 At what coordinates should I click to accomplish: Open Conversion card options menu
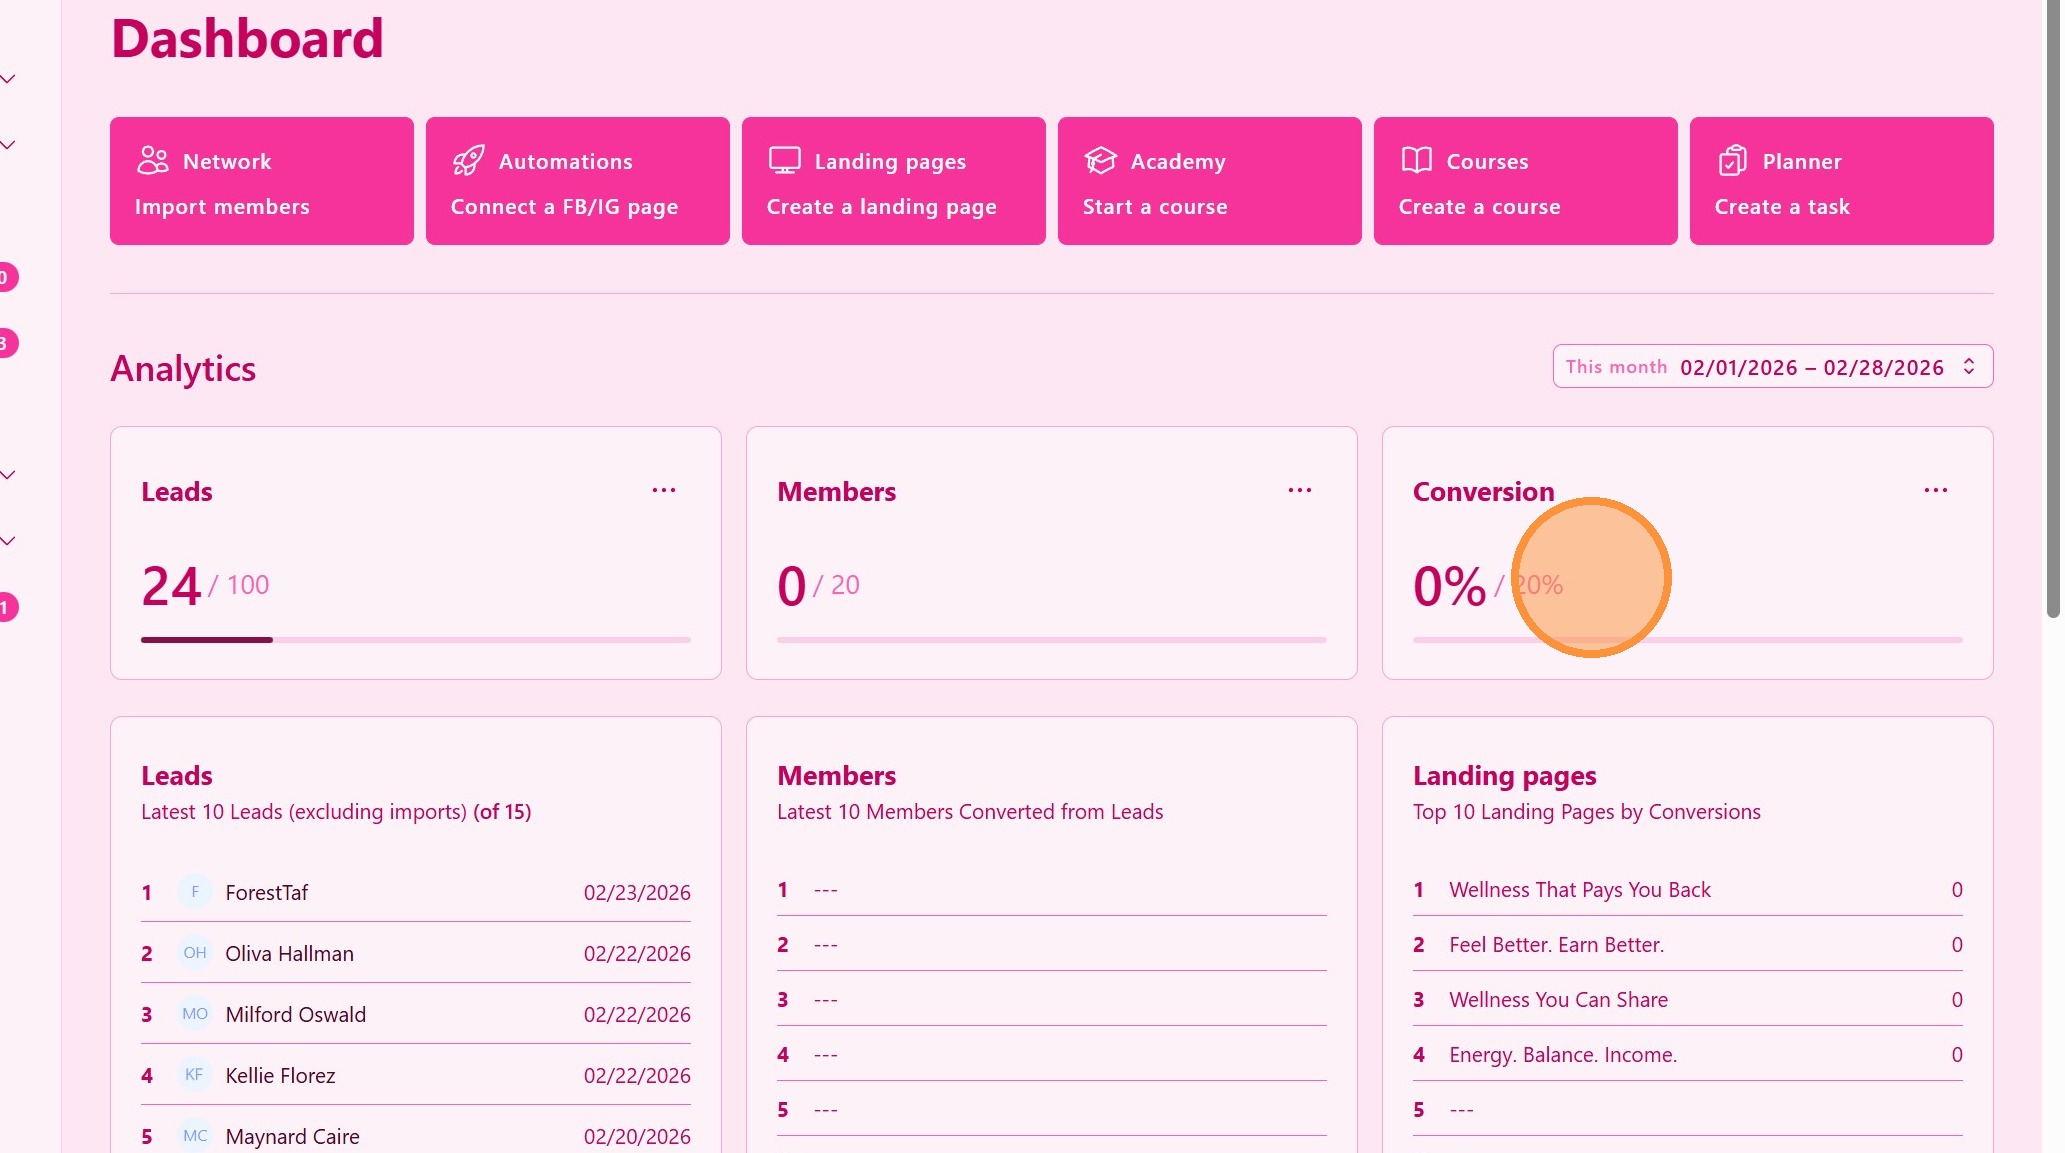click(1935, 490)
